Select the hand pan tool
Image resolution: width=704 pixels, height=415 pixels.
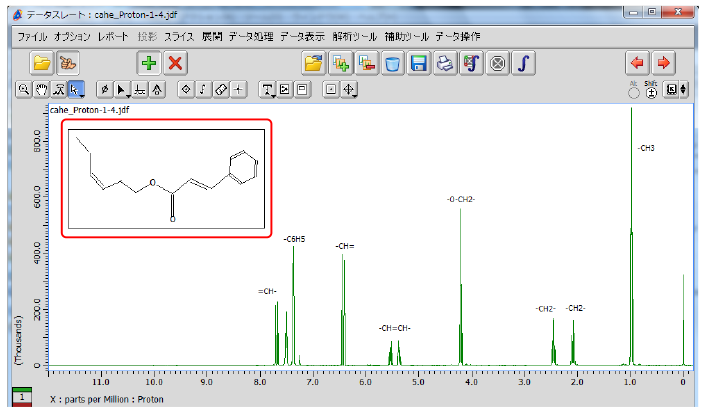point(41,90)
